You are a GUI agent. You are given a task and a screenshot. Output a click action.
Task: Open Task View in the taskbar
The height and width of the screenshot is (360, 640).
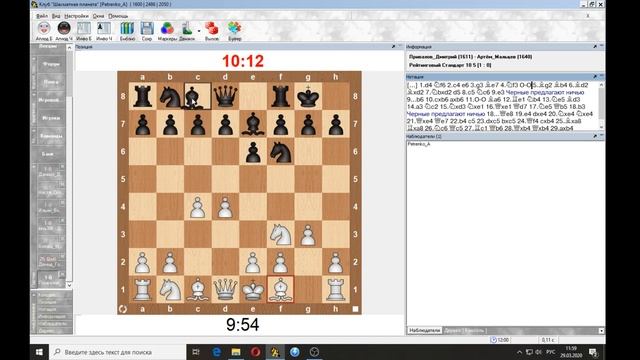tap(196, 352)
